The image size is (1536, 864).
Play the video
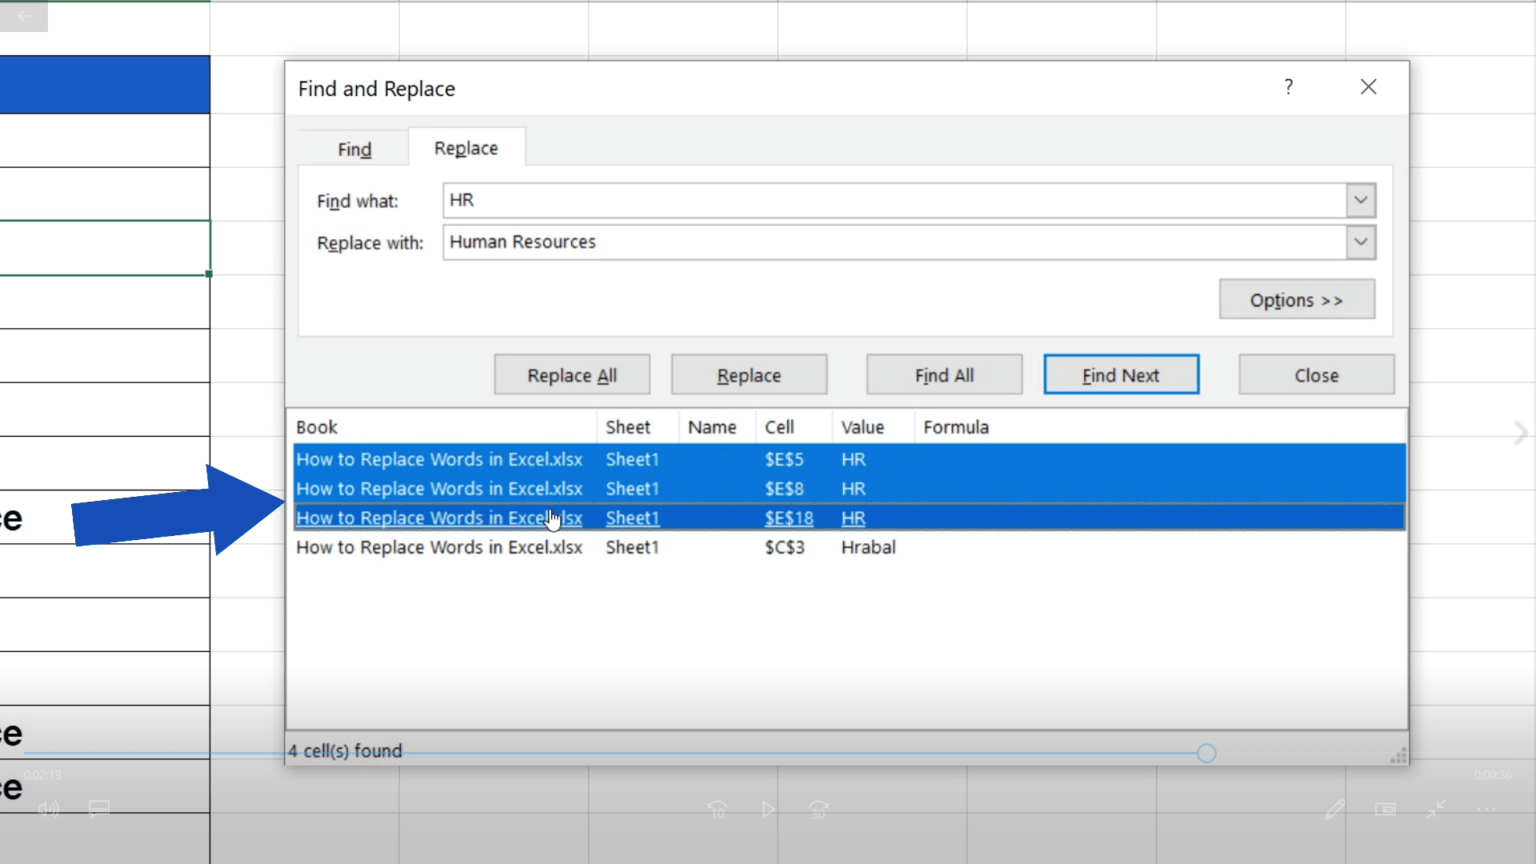(768, 809)
